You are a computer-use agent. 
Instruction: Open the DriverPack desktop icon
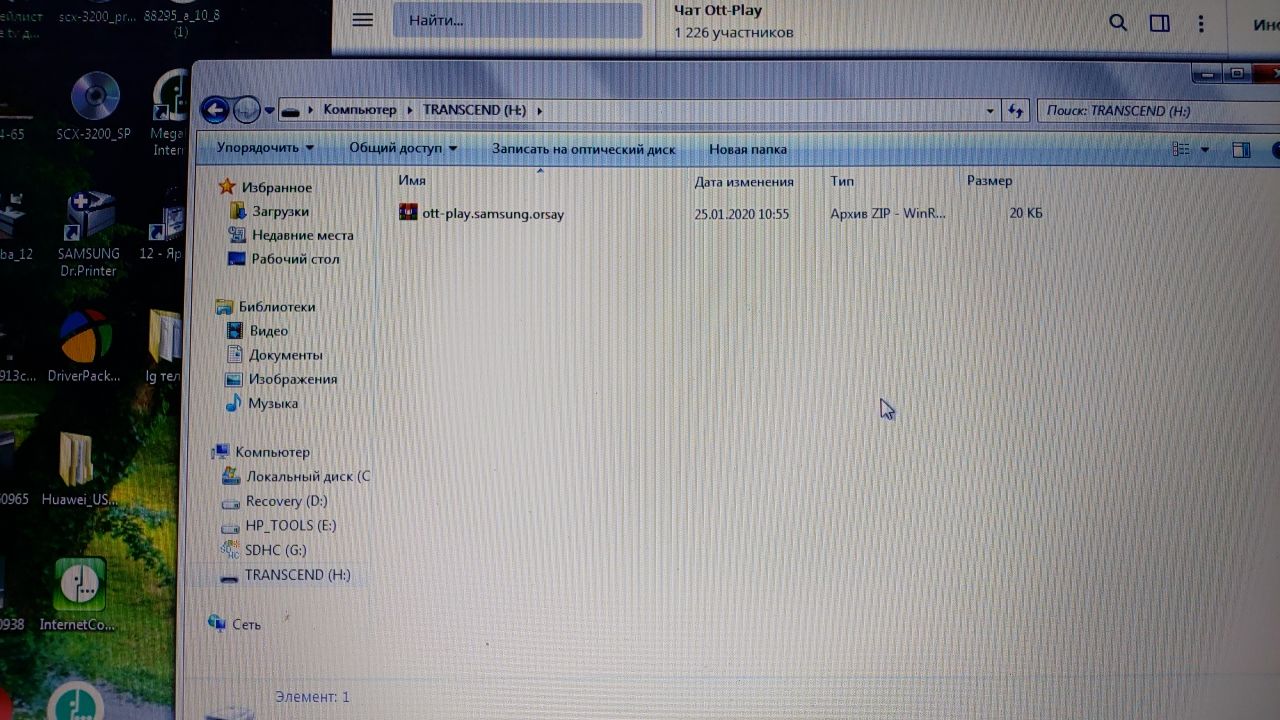pos(84,346)
